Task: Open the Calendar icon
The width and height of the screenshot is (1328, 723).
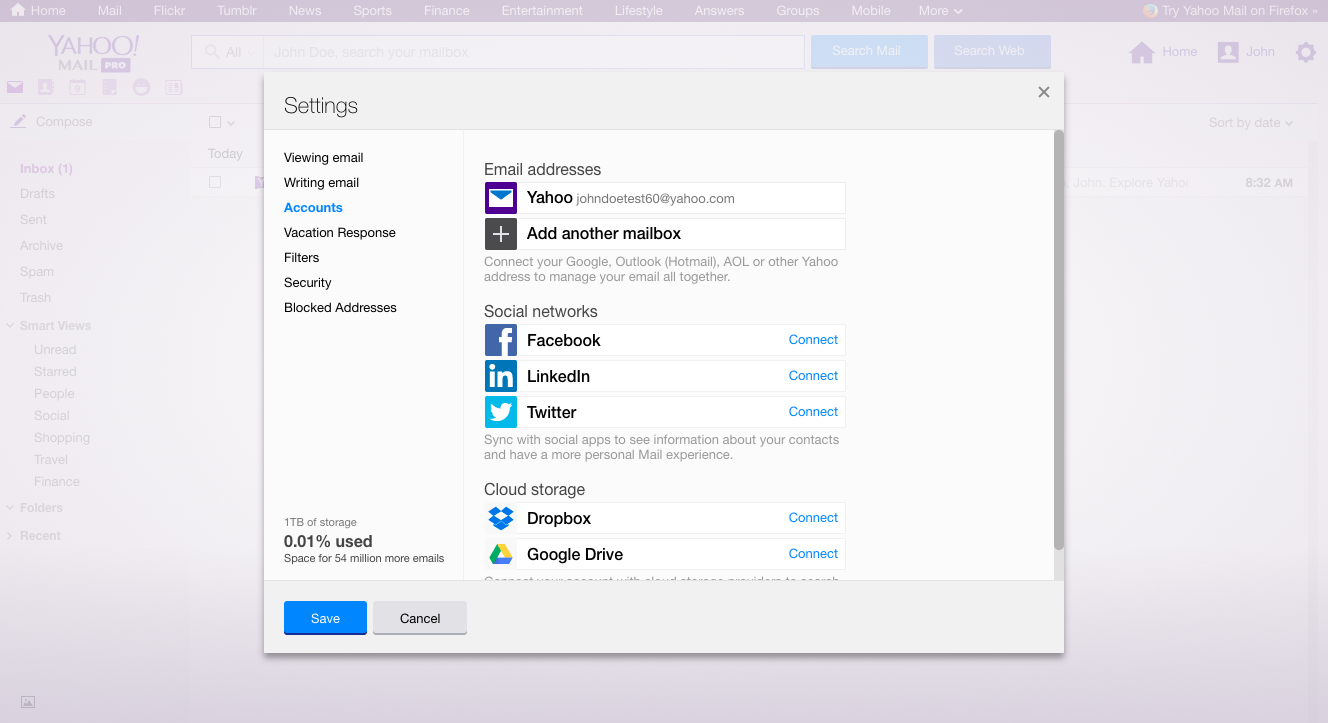Action: tap(77, 87)
